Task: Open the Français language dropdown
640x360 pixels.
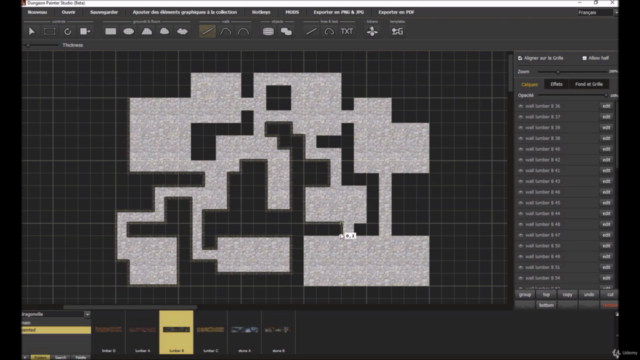Action: point(598,13)
